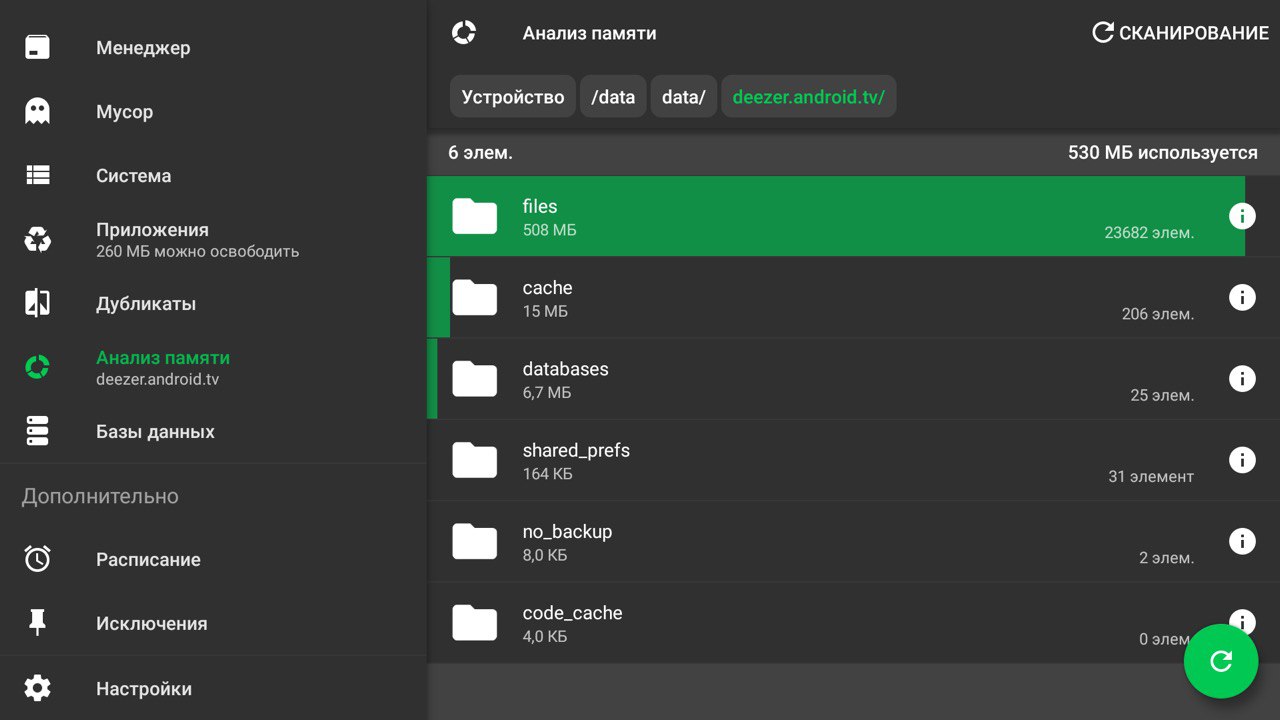Open the Исключения pin icon
This screenshot has width=1280, height=720.
click(x=37, y=623)
